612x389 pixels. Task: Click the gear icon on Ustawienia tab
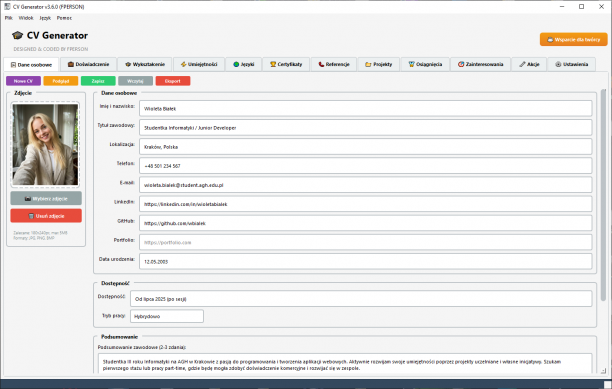(558, 64)
